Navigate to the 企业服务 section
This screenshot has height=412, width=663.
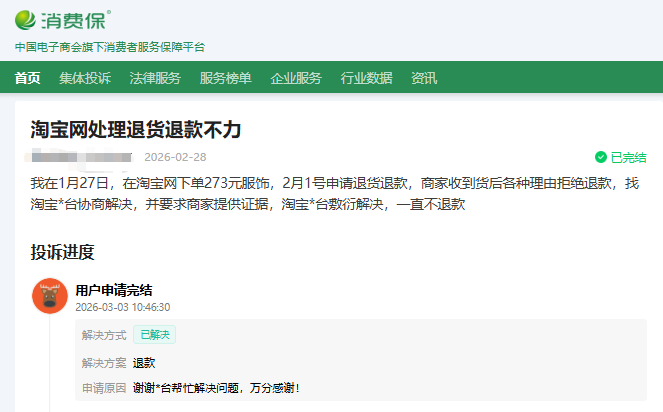click(296, 78)
